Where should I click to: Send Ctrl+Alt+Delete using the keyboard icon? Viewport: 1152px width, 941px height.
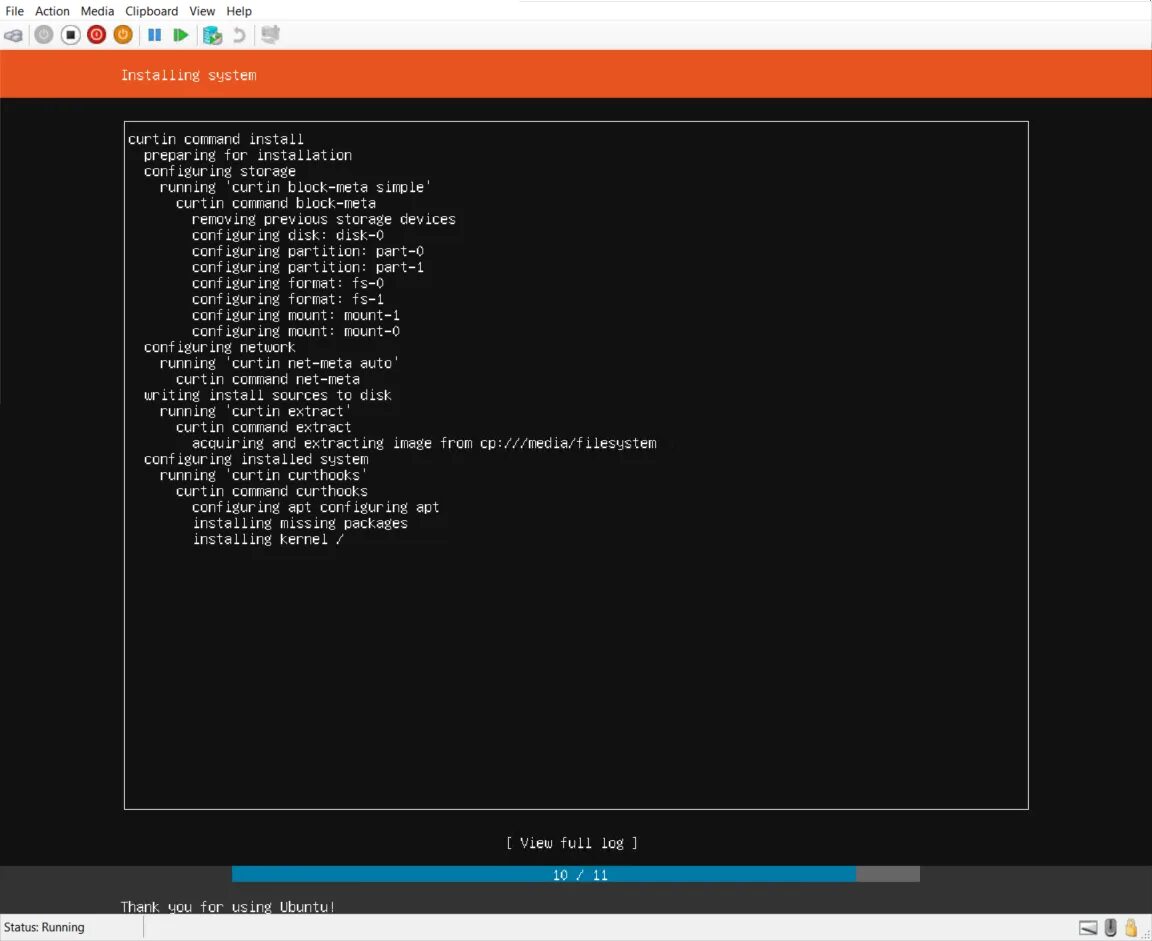pos(14,34)
